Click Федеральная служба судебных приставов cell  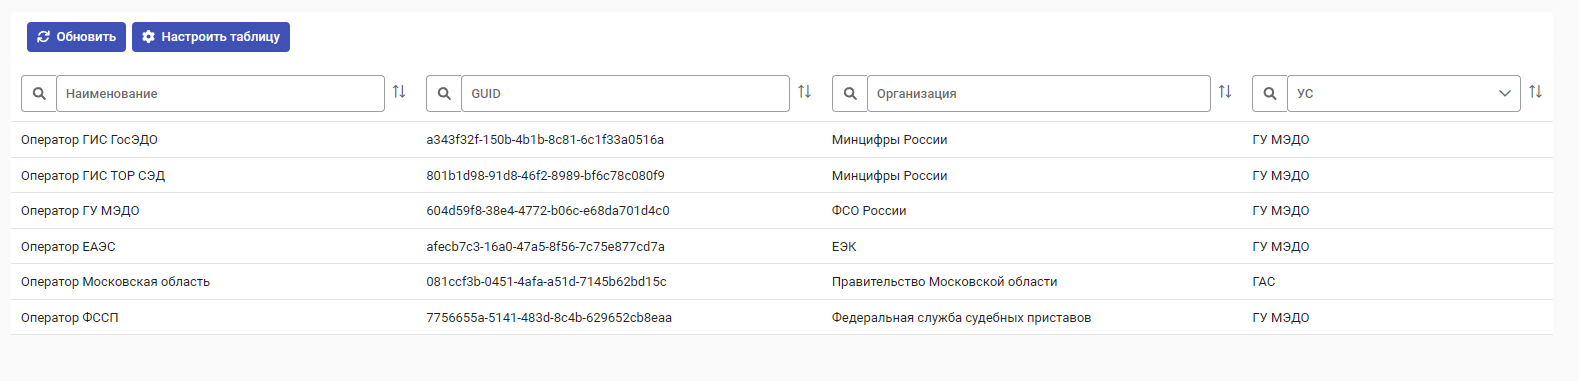pos(961,317)
